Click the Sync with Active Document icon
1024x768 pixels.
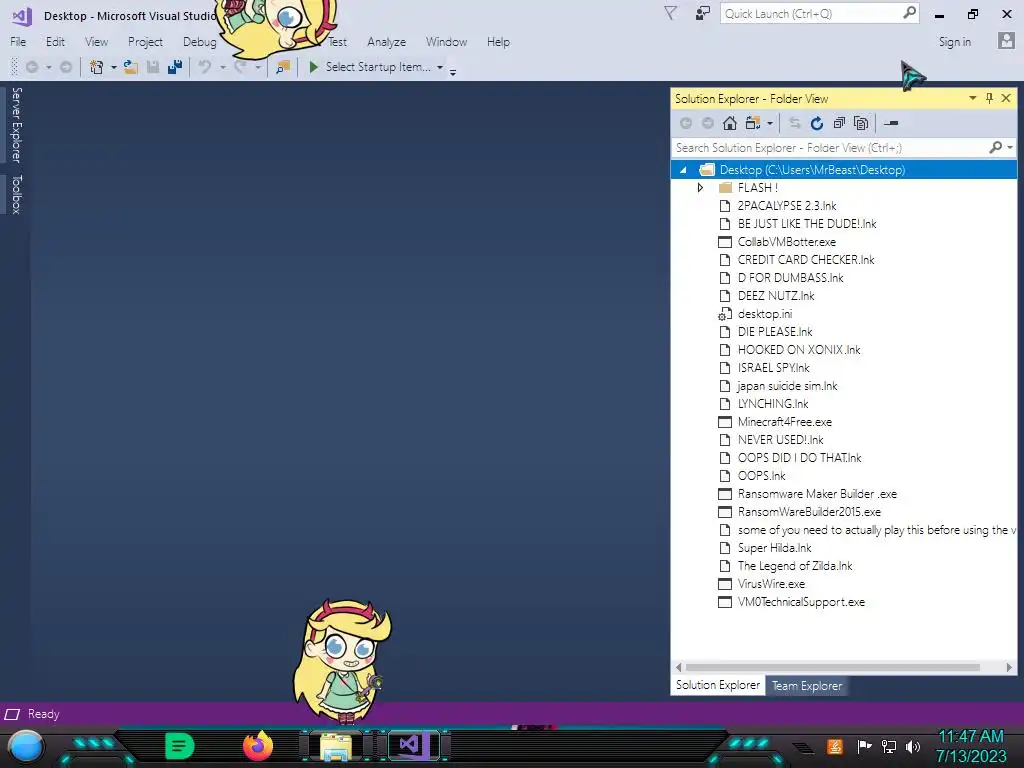pos(794,123)
